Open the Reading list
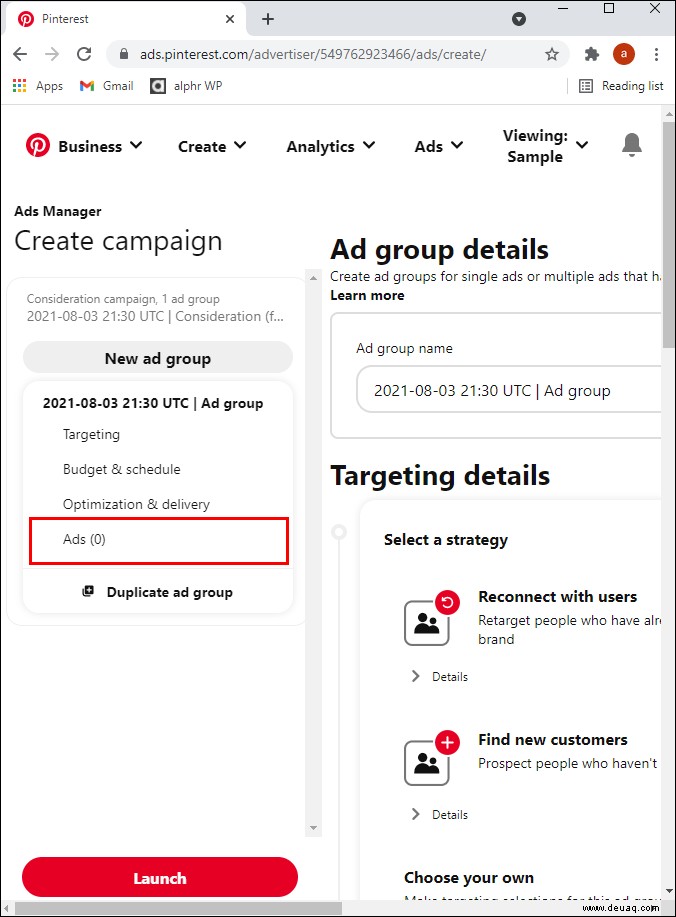 [621, 86]
